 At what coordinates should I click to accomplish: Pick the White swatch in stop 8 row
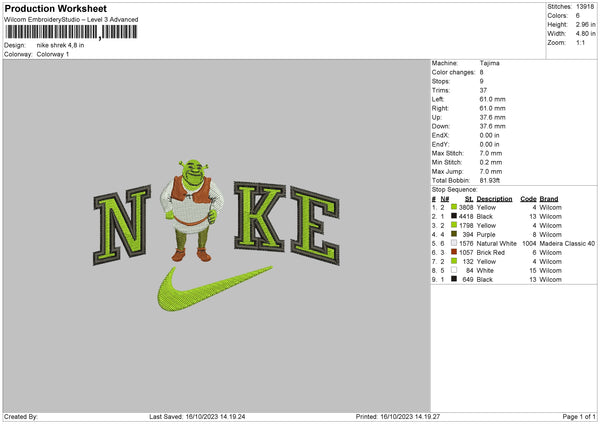(454, 270)
